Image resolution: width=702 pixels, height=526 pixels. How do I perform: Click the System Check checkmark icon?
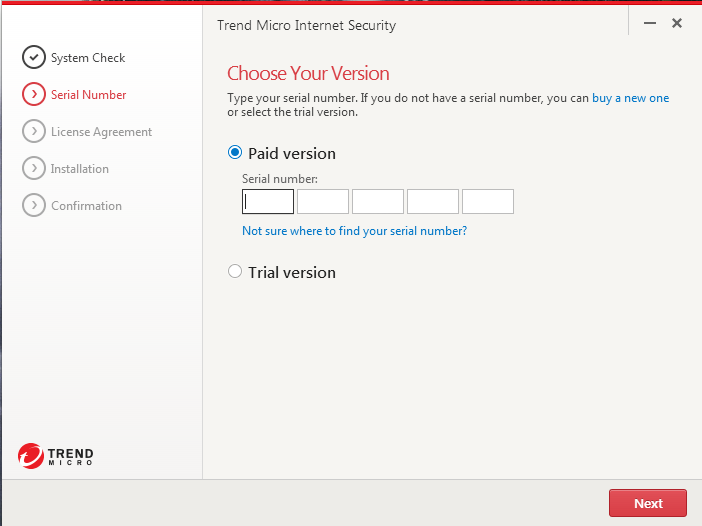34,57
